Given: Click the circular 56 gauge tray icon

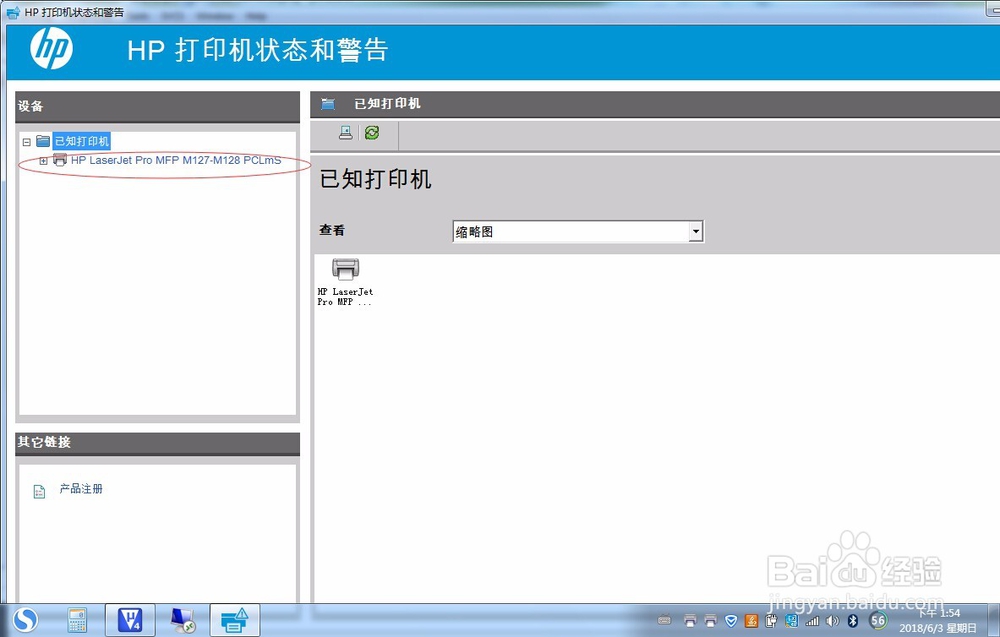Looking at the screenshot, I should 878,620.
